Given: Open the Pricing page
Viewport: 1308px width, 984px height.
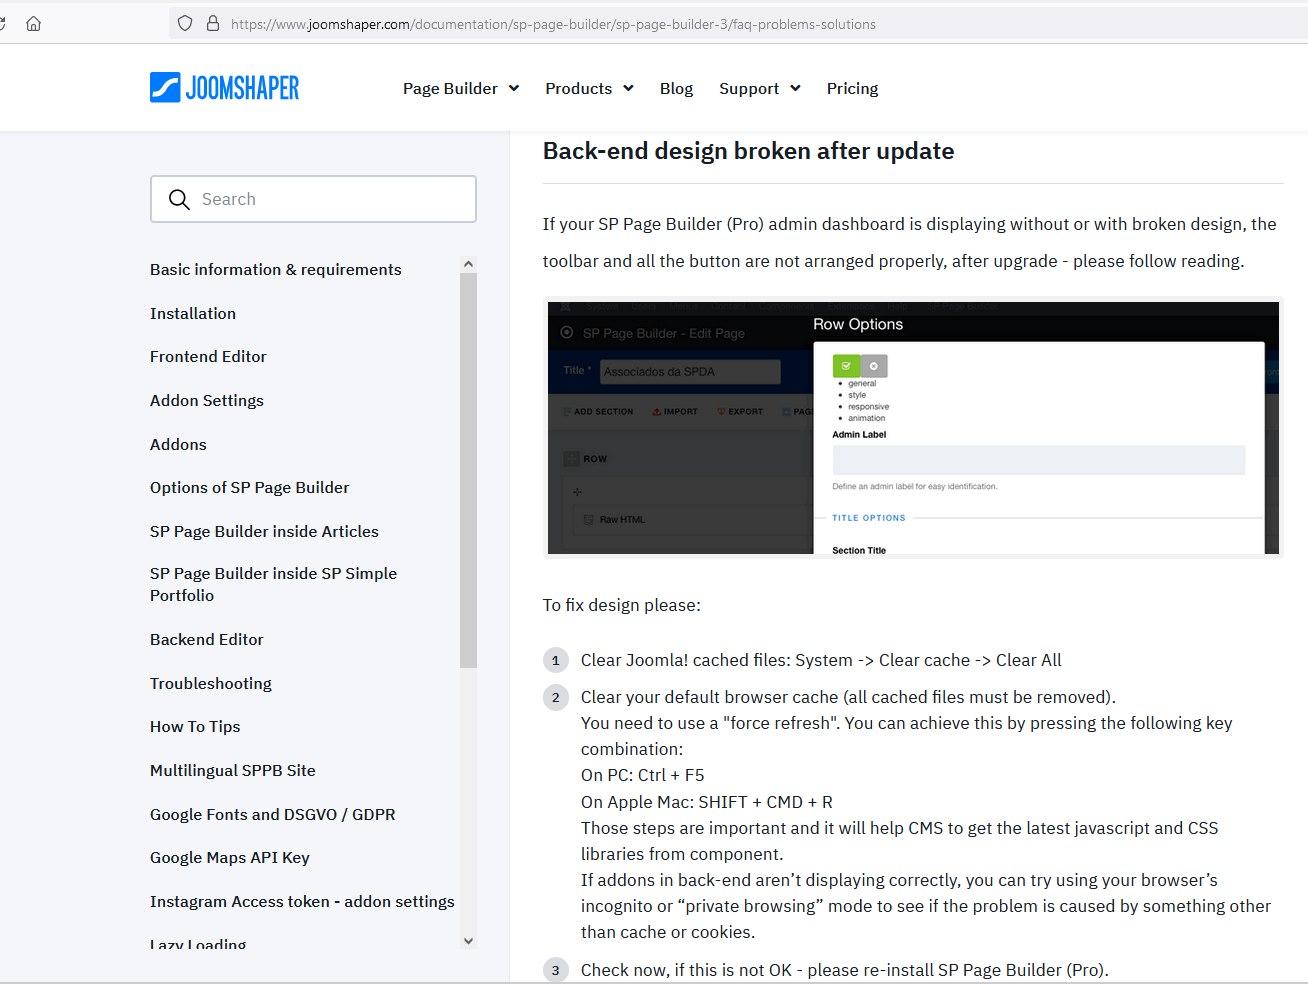Looking at the screenshot, I should pyautogui.click(x=852, y=88).
